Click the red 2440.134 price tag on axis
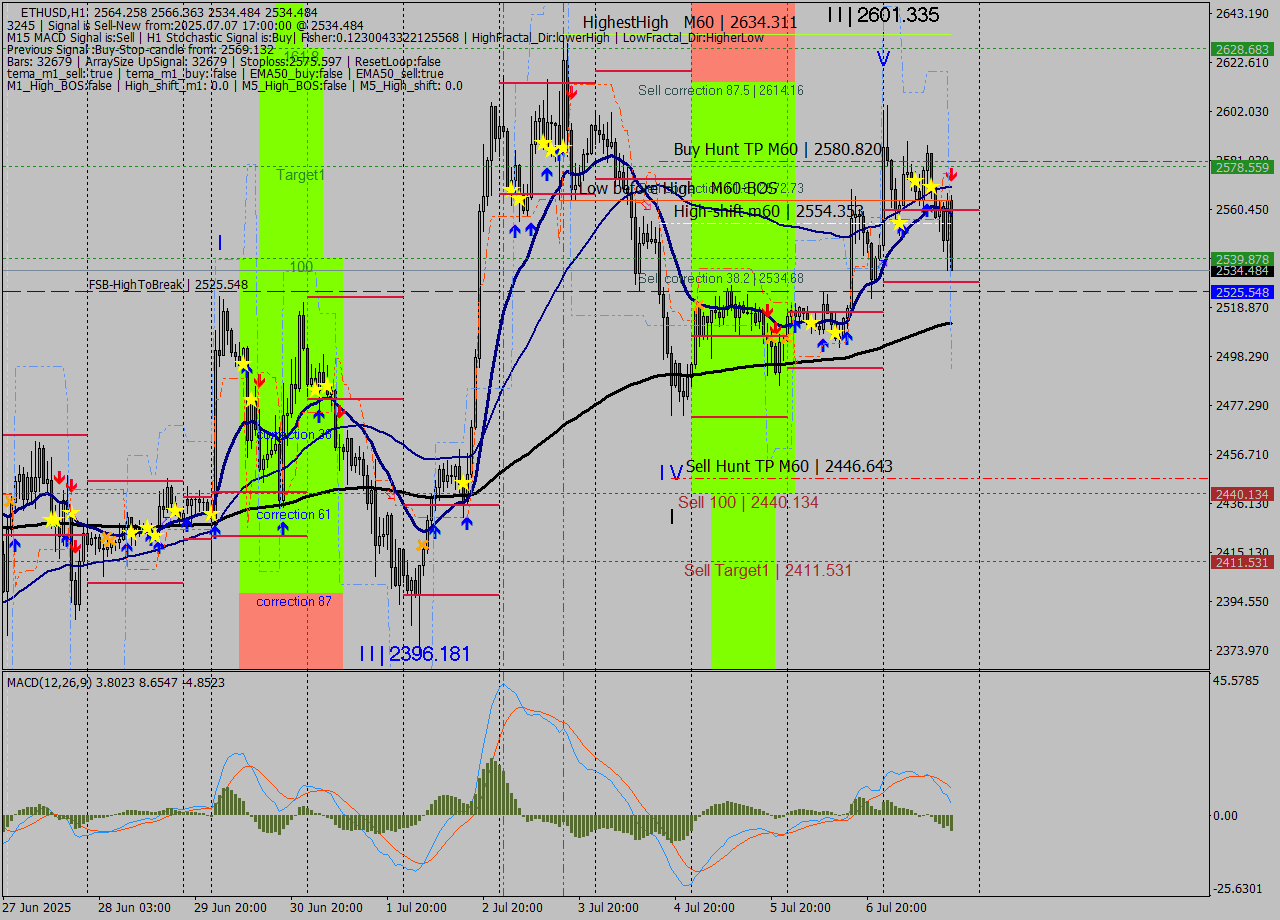The height and width of the screenshot is (920, 1280). click(1241, 494)
